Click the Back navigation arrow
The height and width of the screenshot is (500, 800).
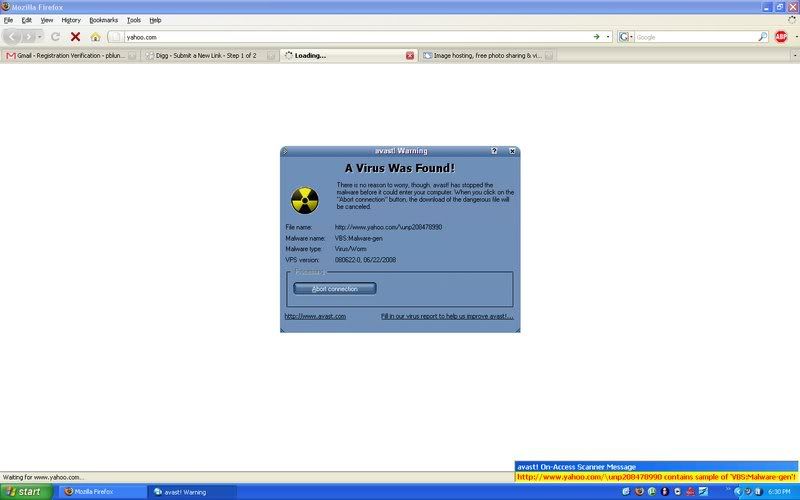click(14, 37)
